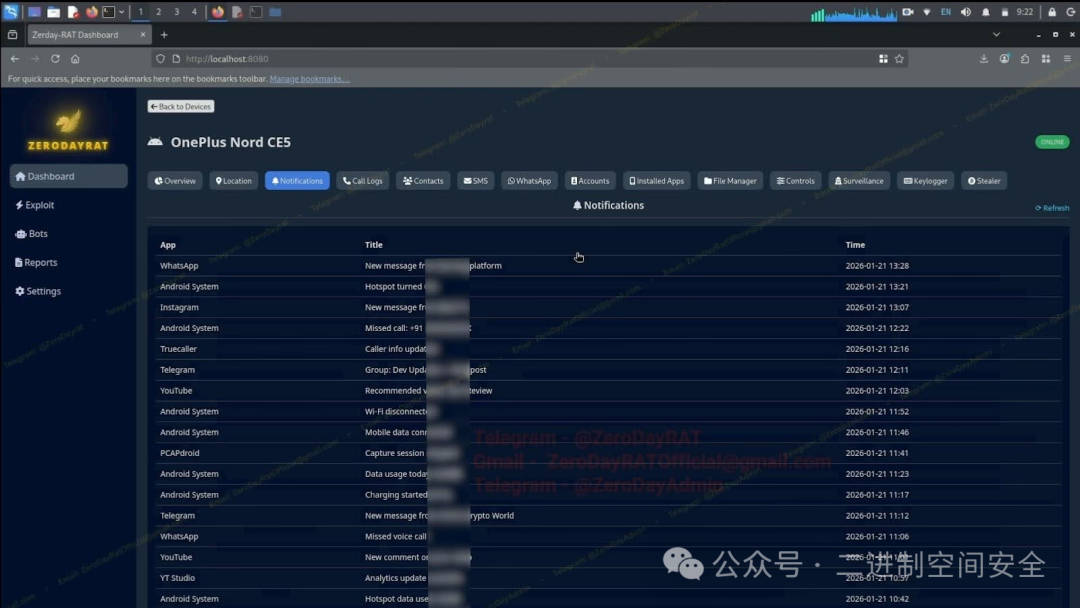Open the Stealer module
Image resolution: width=1080 pixels, height=608 pixels.
tap(984, 181)
